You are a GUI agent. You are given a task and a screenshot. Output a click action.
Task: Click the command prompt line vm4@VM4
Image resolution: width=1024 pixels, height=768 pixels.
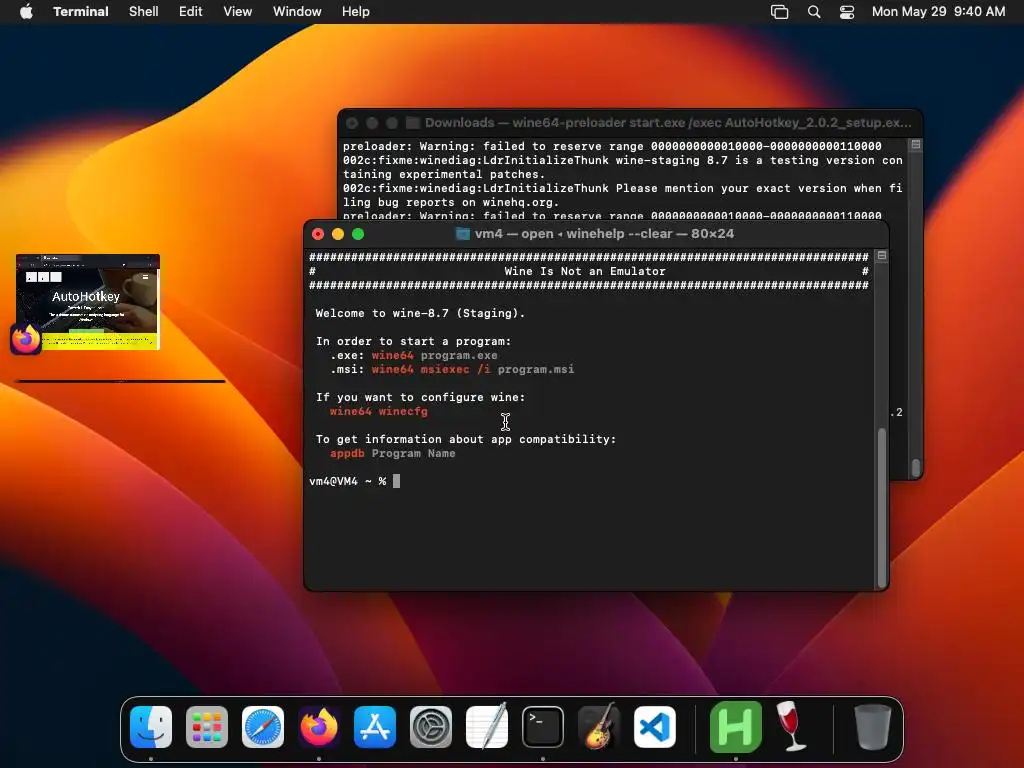[355, 481]
